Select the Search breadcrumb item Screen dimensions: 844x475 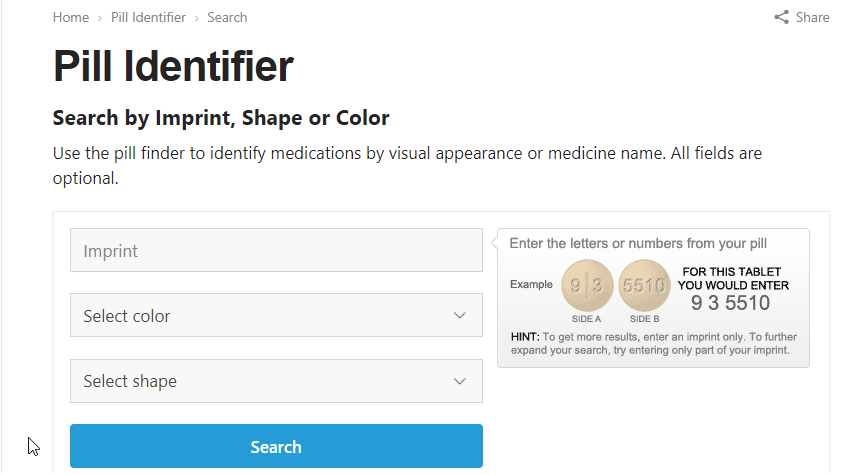(227, 17)
